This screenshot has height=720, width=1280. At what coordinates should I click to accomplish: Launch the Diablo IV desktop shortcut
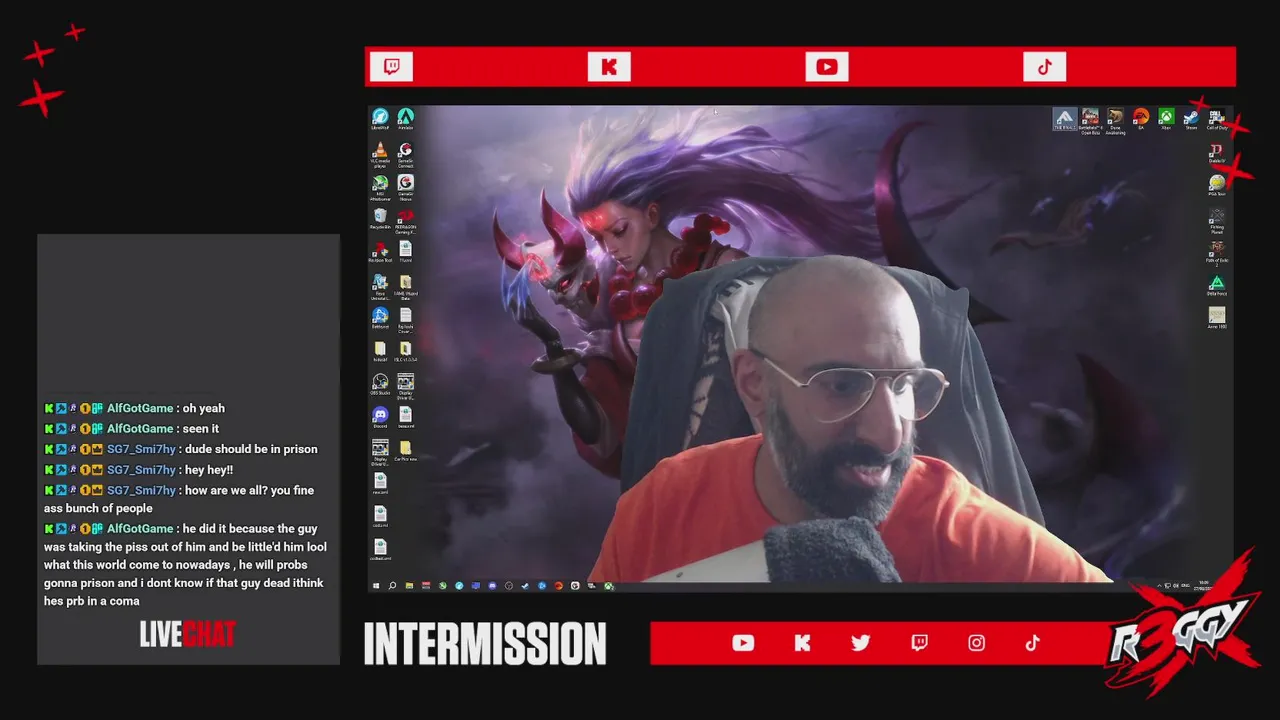1217,153
